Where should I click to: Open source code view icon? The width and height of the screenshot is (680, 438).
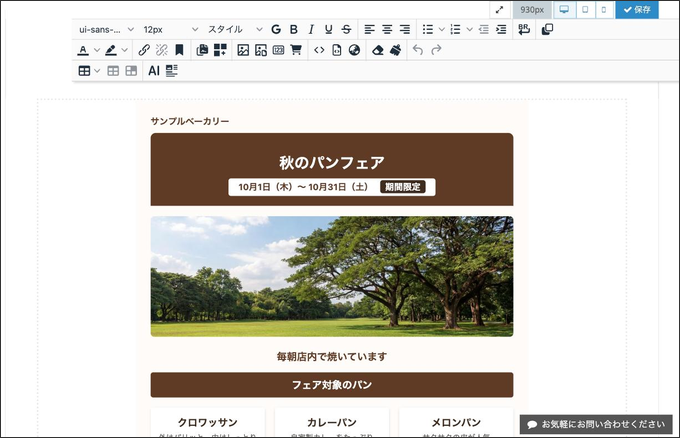pos(319,50)
